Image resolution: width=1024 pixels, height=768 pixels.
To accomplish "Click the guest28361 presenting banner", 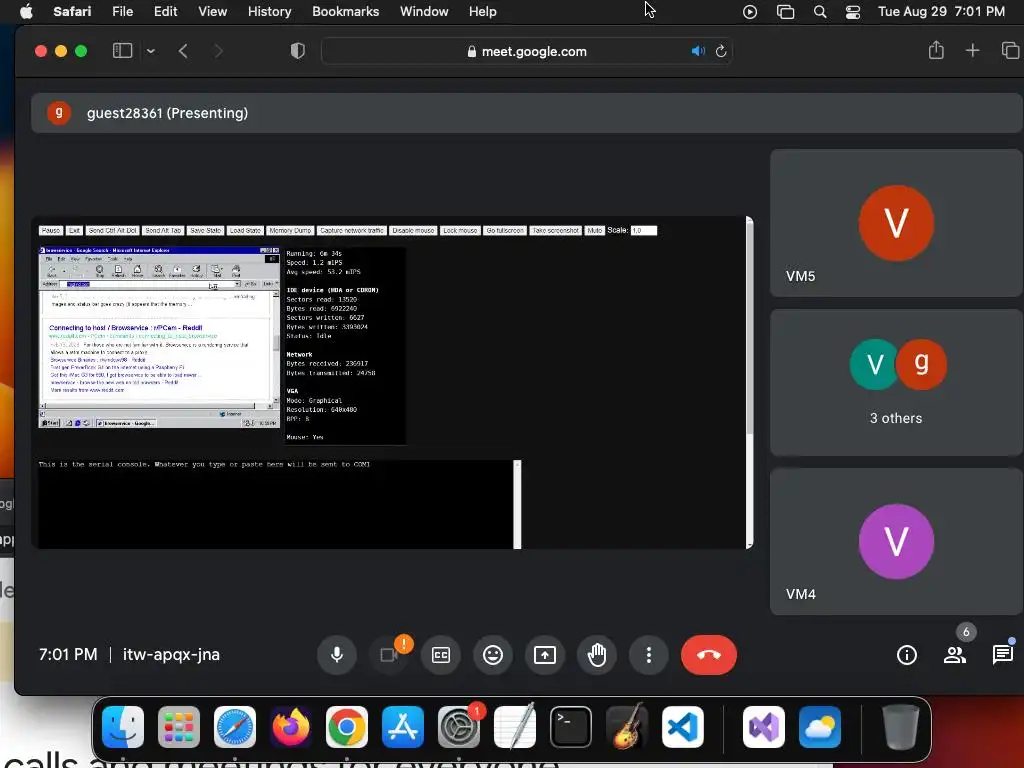I will click(526, 113).
